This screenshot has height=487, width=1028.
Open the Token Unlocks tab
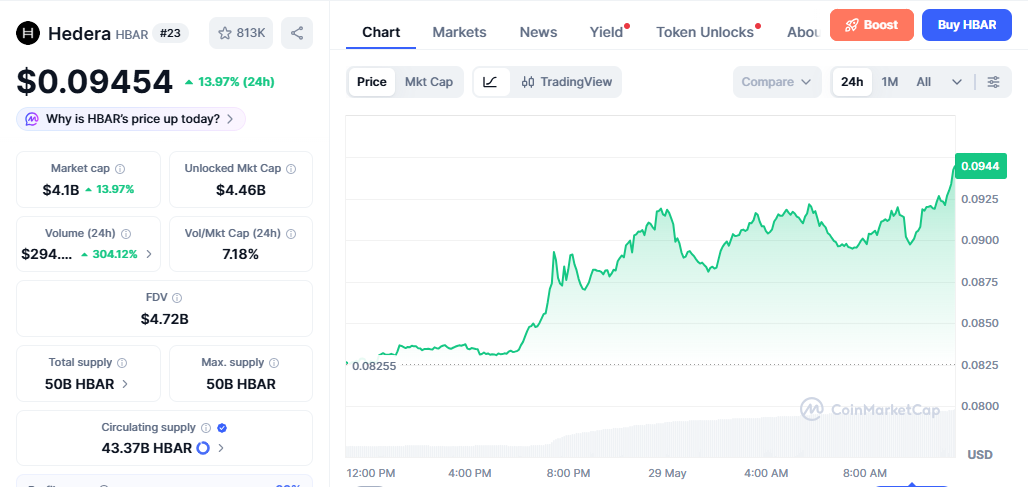pos(705,32)
